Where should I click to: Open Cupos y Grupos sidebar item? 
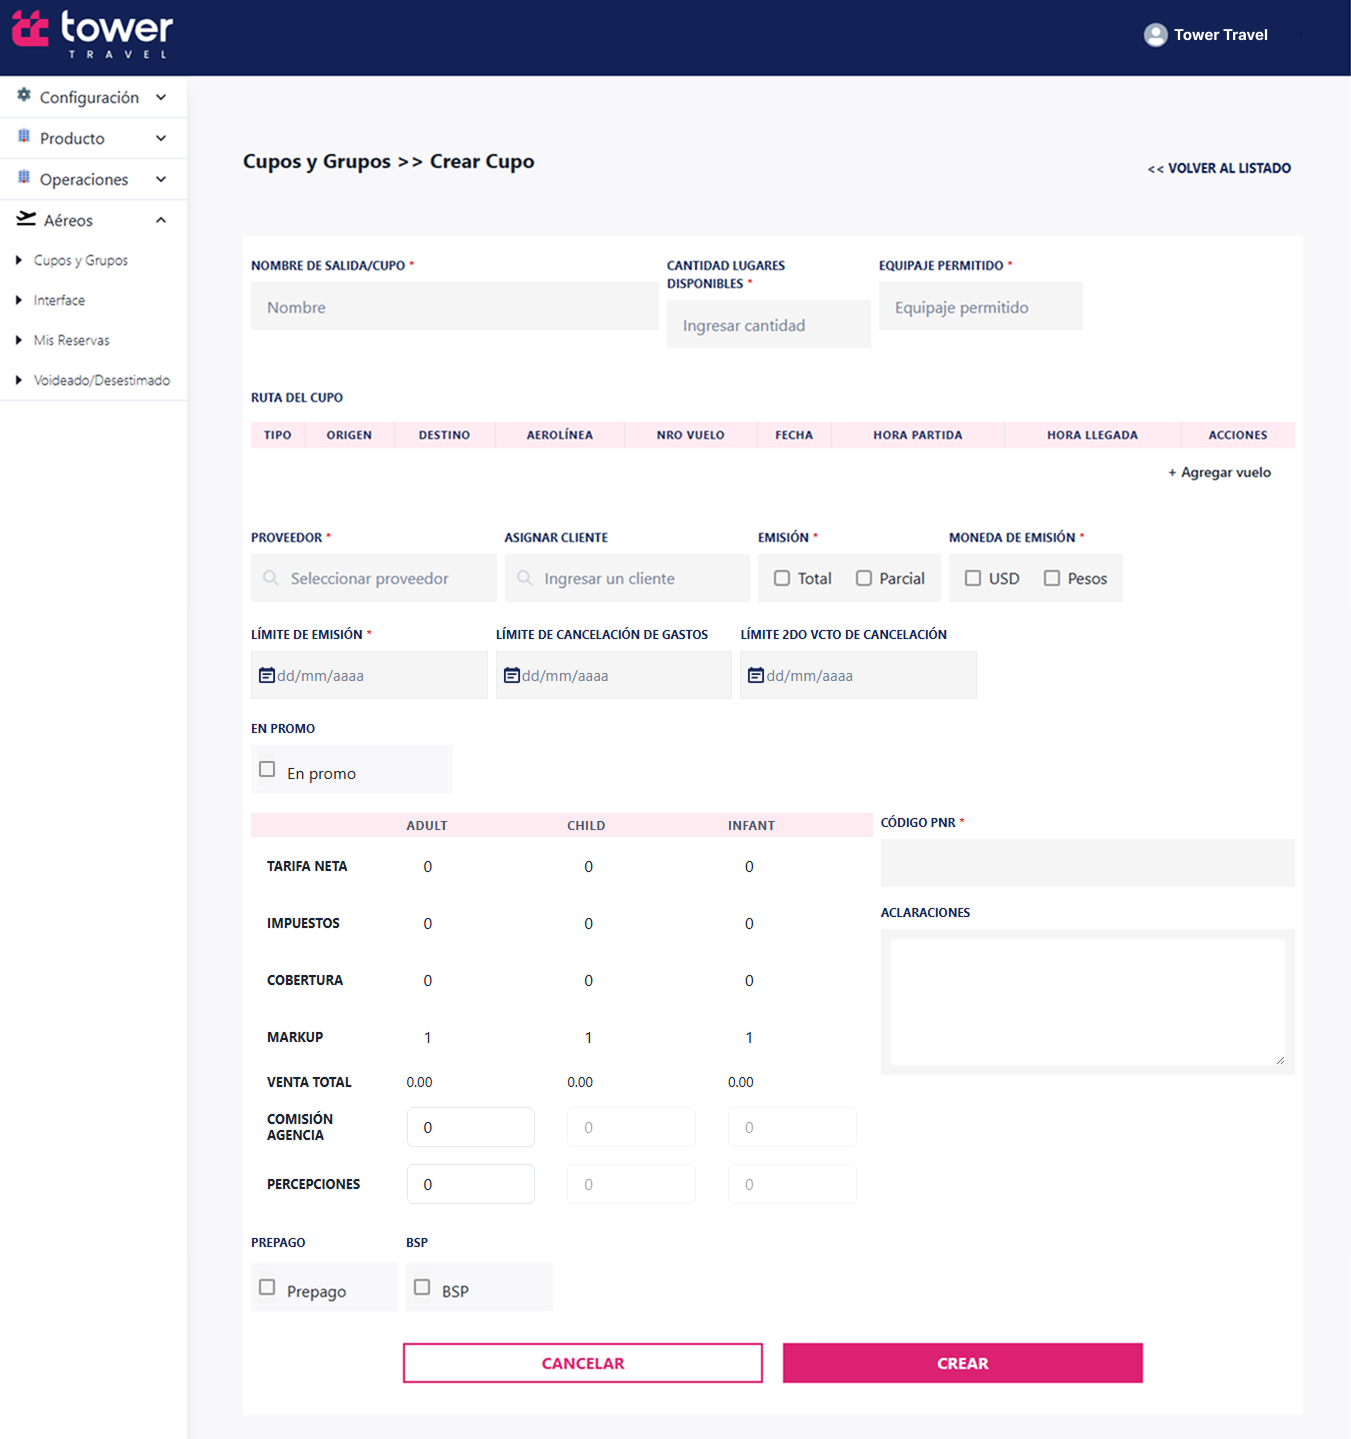[81, 260]
